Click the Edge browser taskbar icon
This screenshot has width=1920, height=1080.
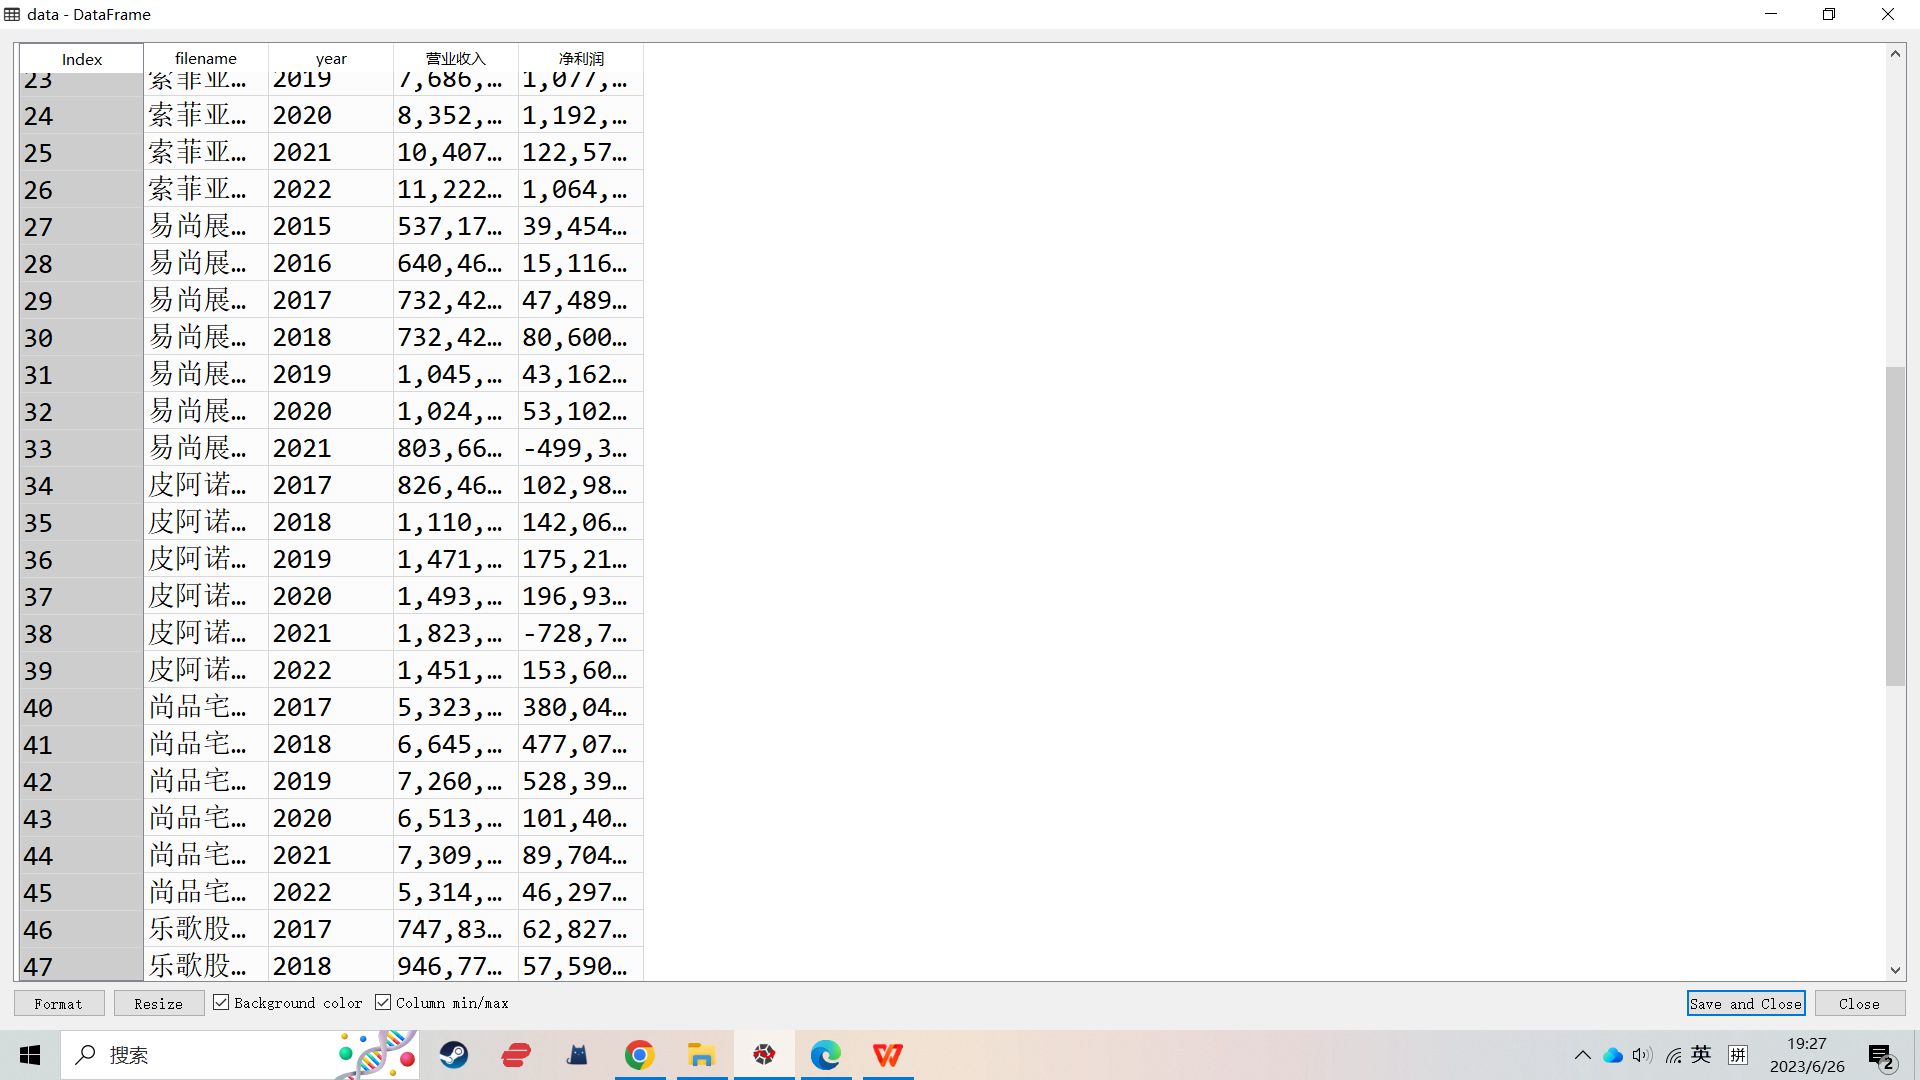827,1054
